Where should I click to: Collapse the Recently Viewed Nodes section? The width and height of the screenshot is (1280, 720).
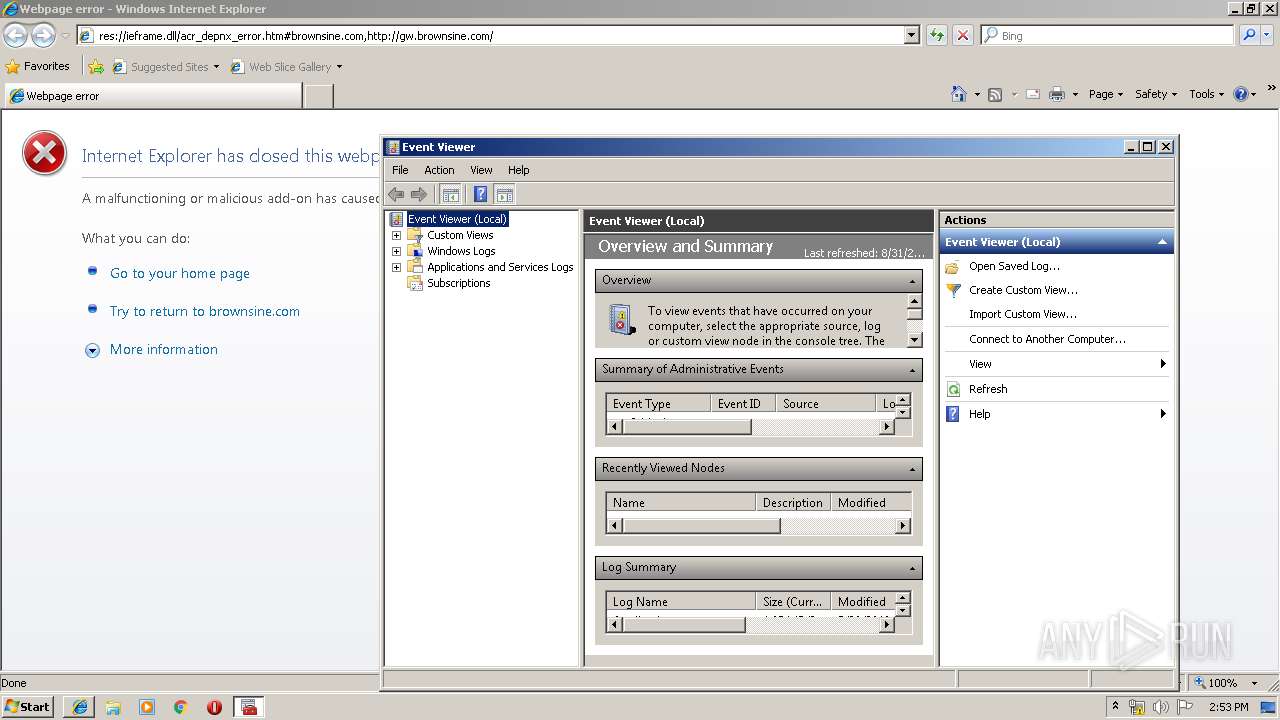click(x=912, y=469)
